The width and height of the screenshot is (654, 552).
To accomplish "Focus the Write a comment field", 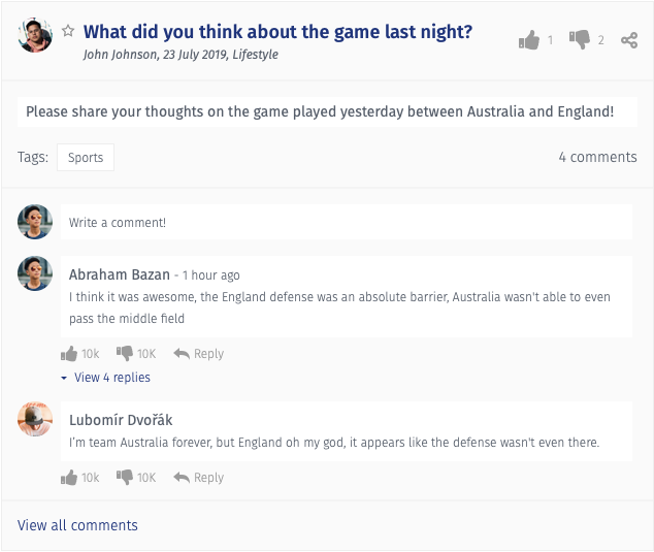I will 346,222.
